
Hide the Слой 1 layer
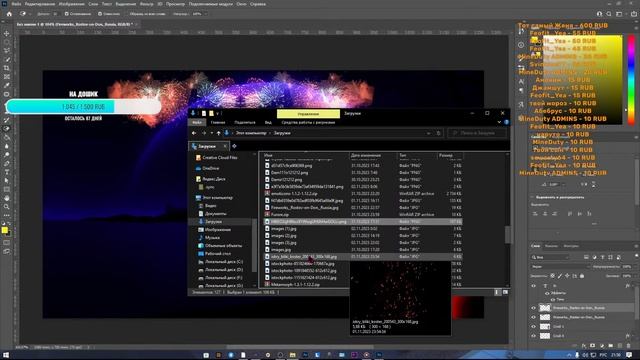[533, 327]
